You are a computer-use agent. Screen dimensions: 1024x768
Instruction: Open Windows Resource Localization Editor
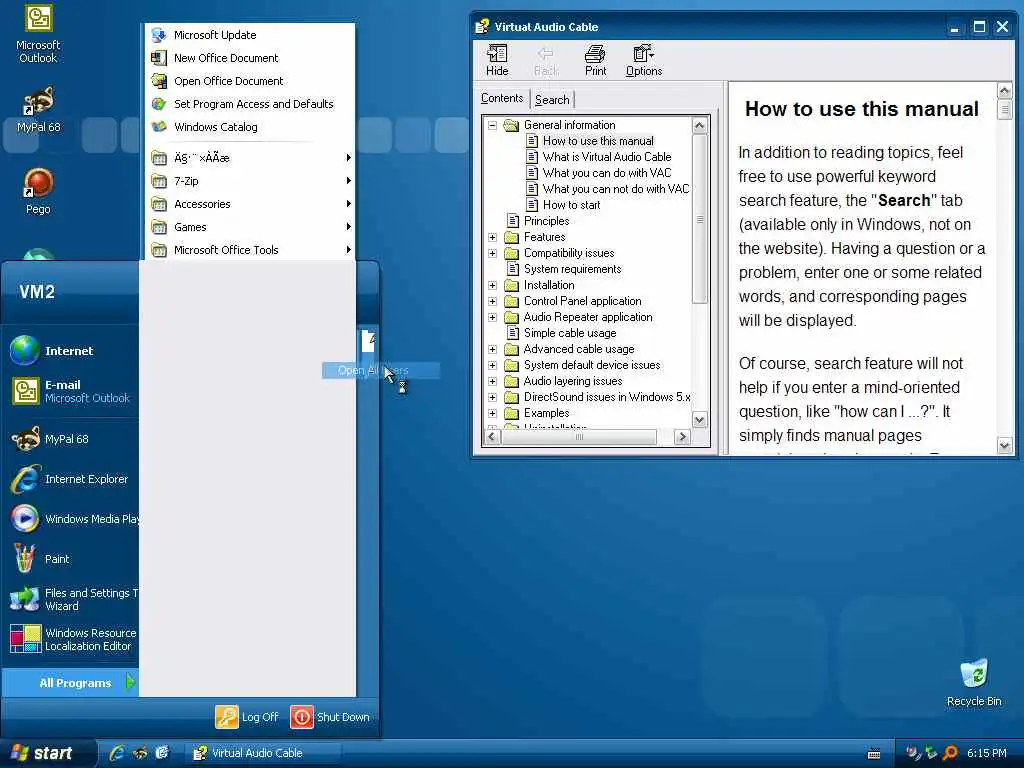tap(71, 639)
